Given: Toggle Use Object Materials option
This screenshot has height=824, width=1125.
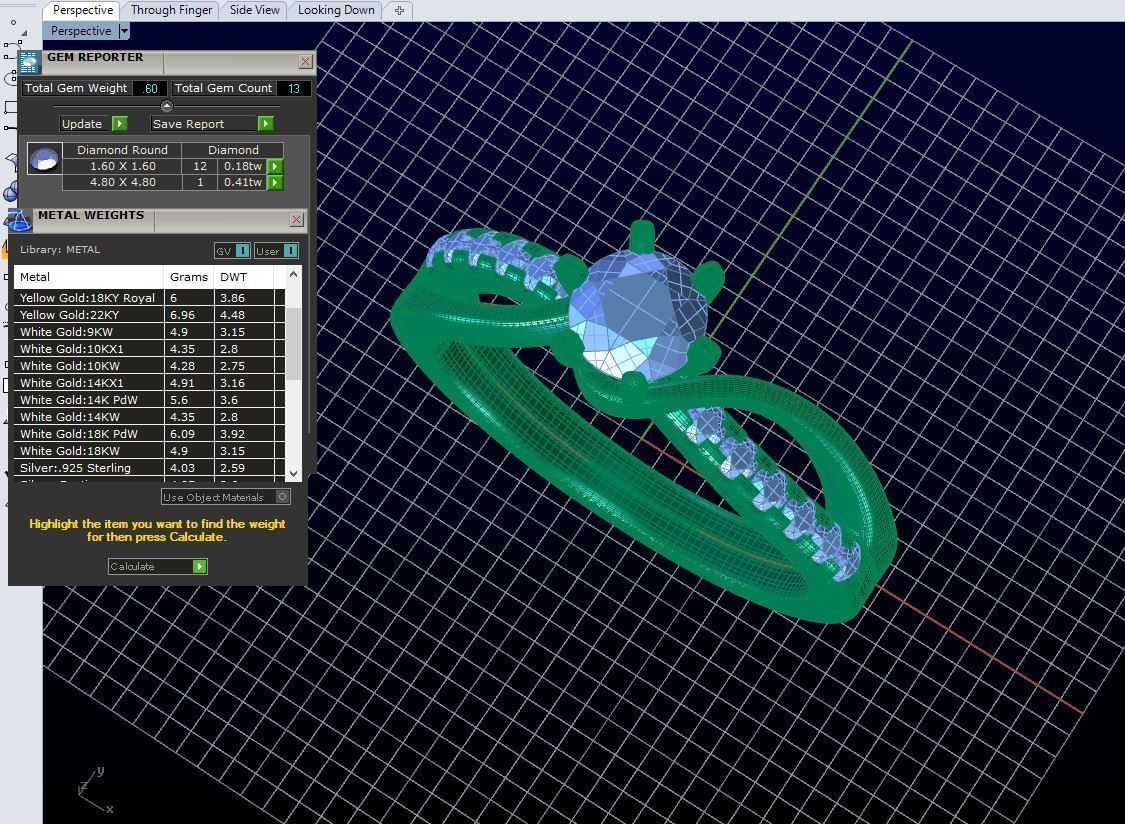Looking at the screenshot, I should click(x=283, y=497).
